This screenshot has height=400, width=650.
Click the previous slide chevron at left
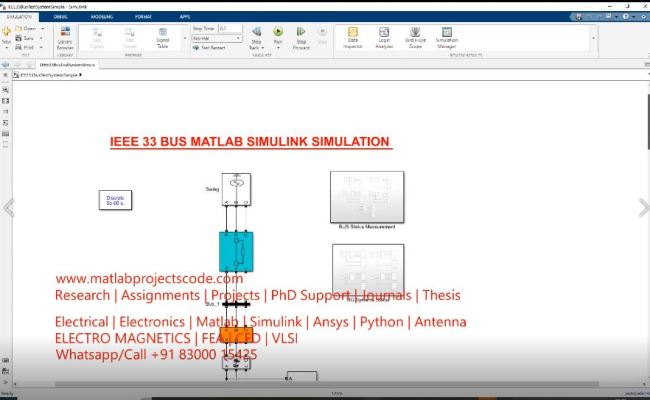tap(9, 208)
